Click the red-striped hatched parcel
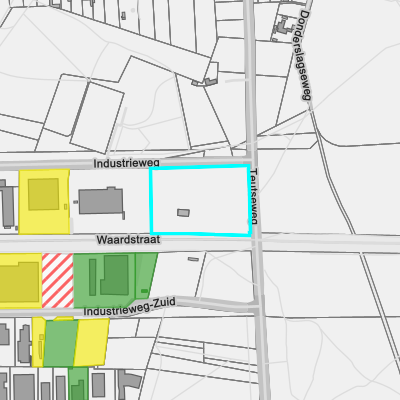 [58, 280]
